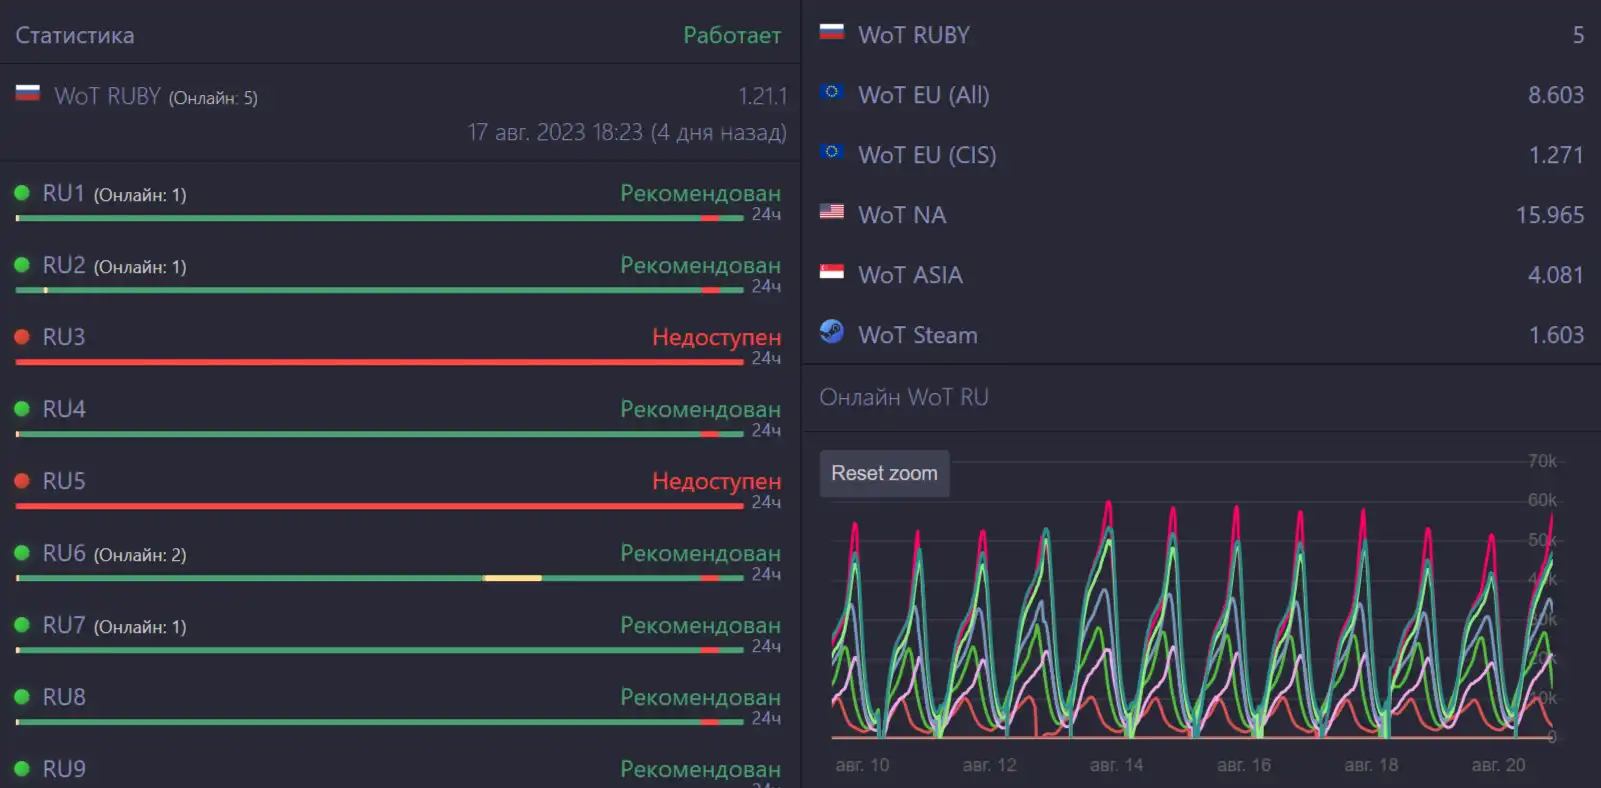The height and width of the screenshot is (788, 1601).
Task: Click the Steam logo icon for WoT Steam
Action: coord(832,331)
